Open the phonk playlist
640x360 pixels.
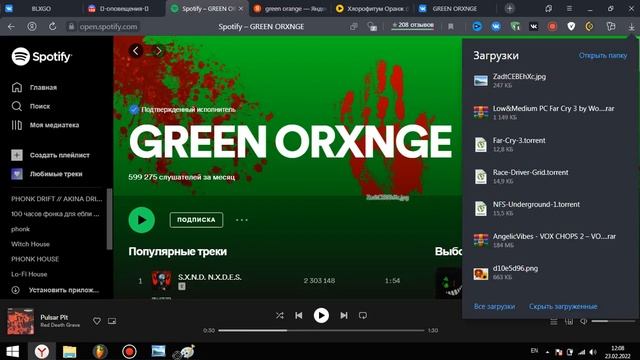pos(20,229)
